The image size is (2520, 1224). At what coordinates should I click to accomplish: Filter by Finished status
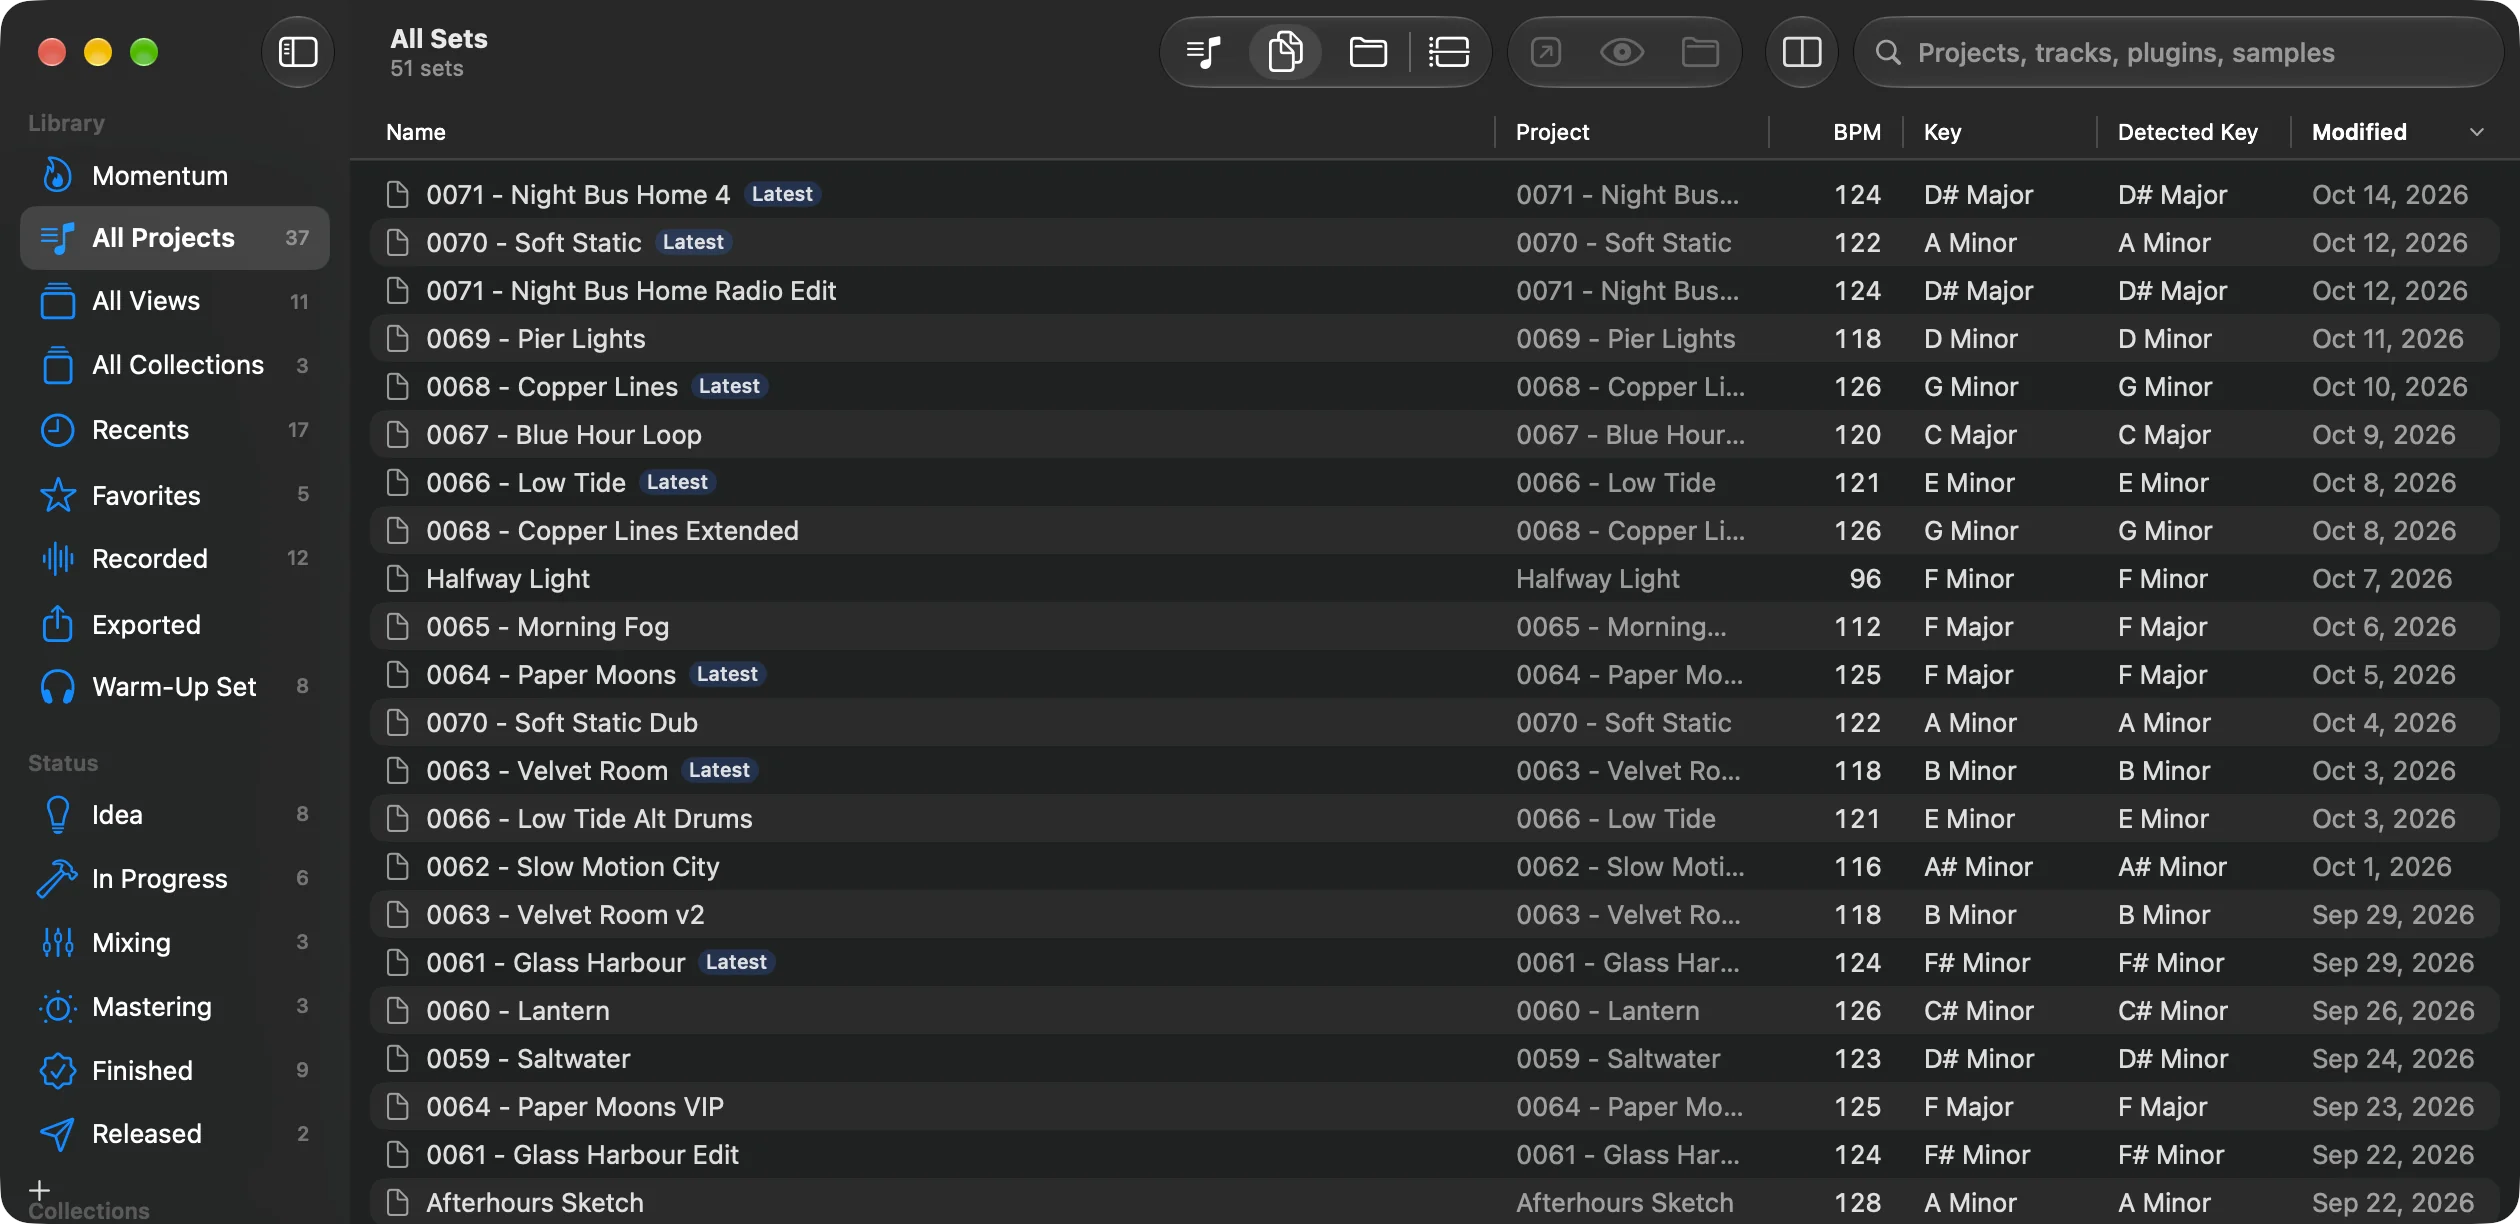pos(175,1070)
